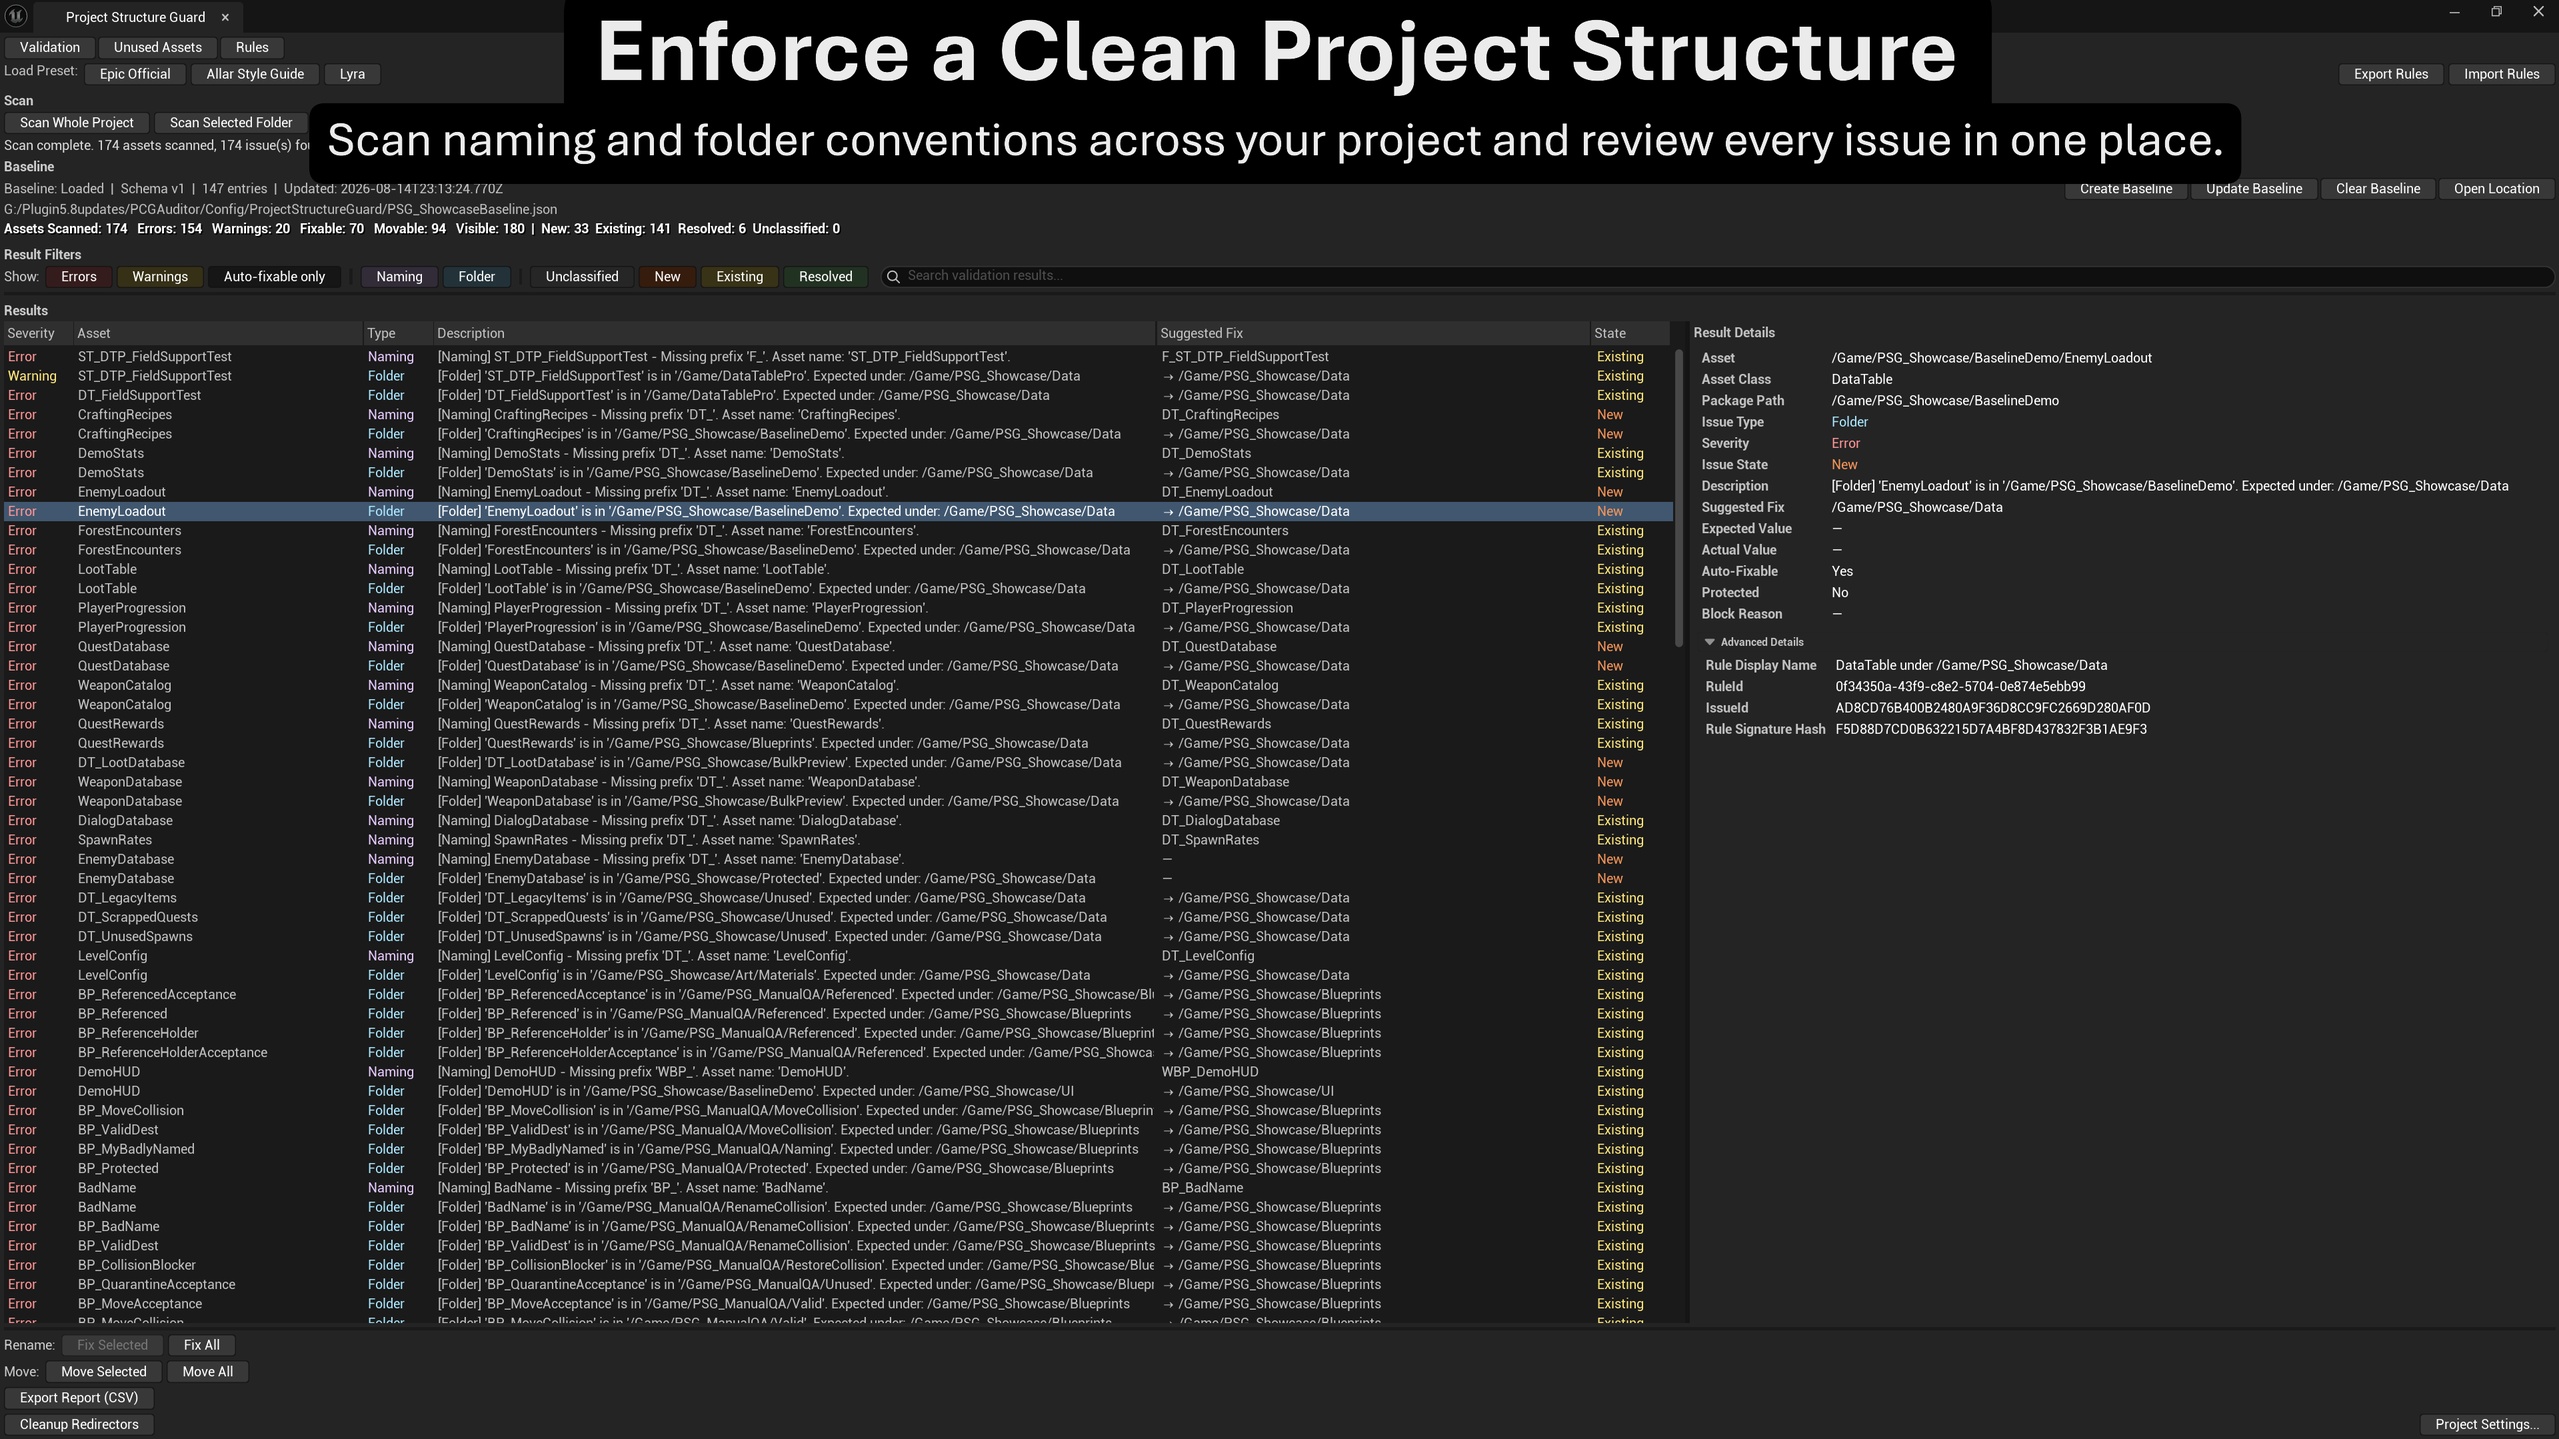The height and width of the screenshot is (1439, 2559).
Task: Click Scan Whole Project
Action: pyautogui.click(x=77, y=123)
